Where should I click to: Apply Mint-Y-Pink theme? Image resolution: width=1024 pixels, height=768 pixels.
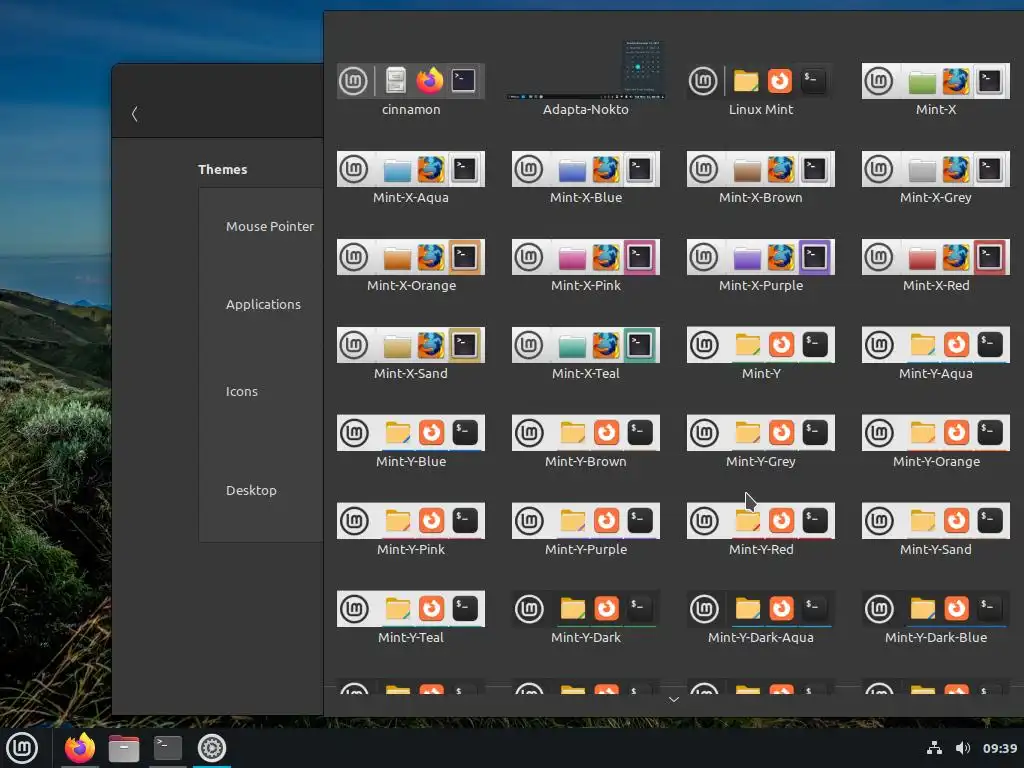pyautogui.click(x=411, y=521)
